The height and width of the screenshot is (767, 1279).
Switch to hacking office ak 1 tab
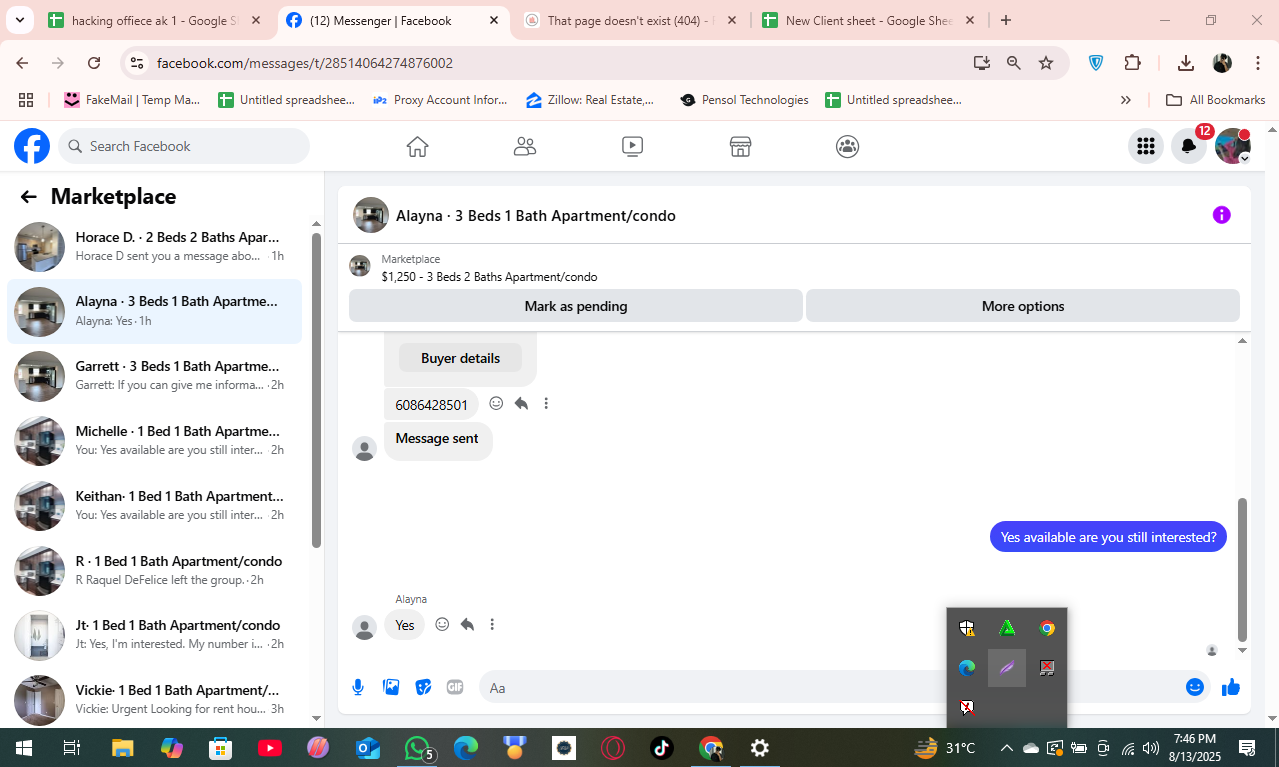click(x=154, y=20)
